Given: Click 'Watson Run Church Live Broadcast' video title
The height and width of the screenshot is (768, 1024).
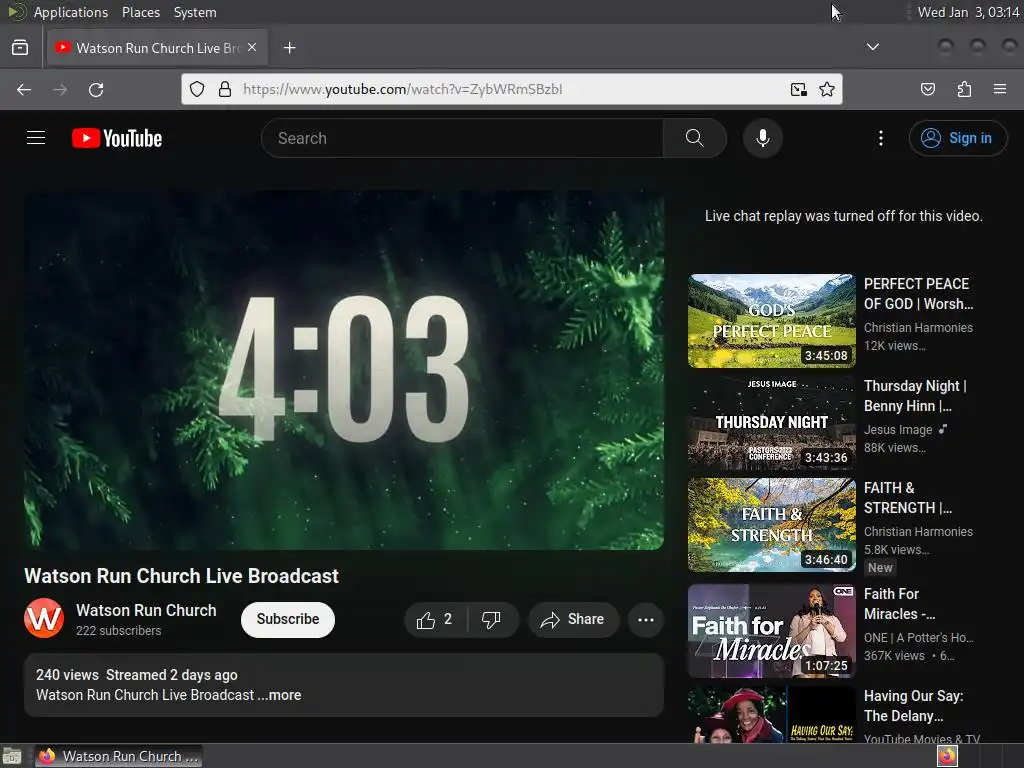Looking at the screenshot, I should 182,576.
